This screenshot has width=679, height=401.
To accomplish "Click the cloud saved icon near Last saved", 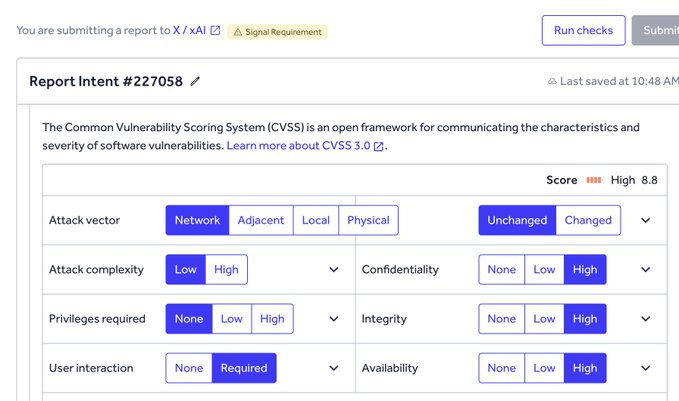I will 552,81.
